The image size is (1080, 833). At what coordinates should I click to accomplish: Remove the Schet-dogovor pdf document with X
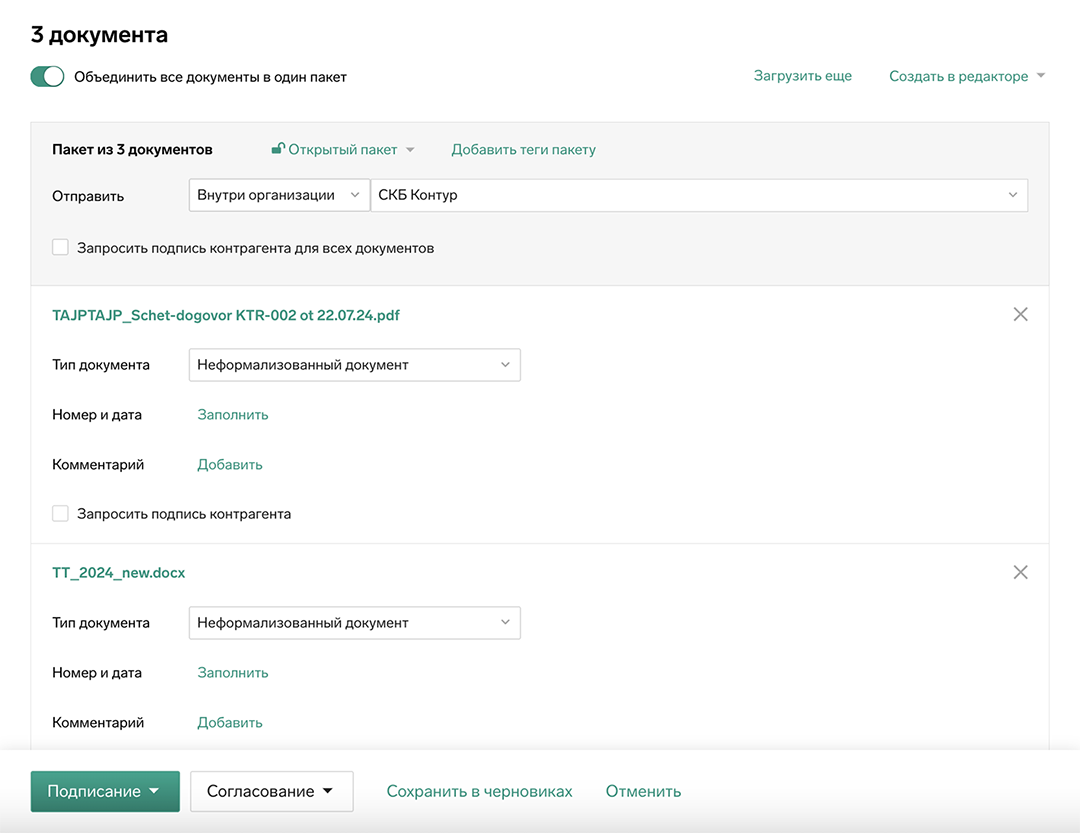[x=1020, y=314]
